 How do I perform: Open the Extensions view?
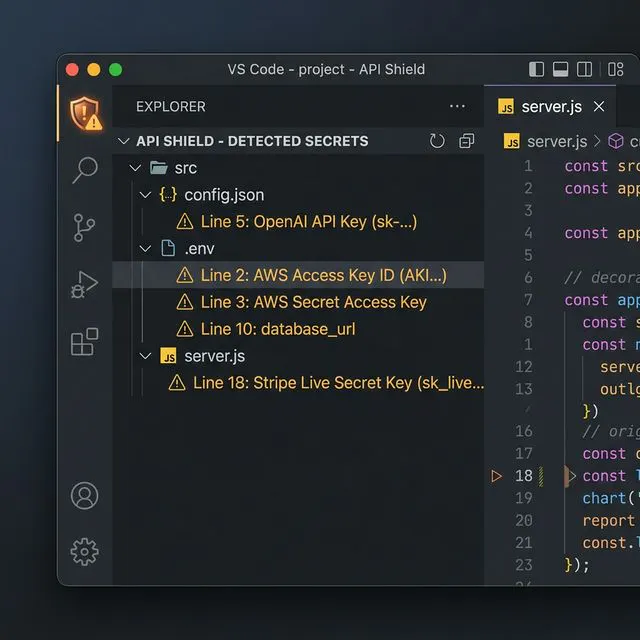pyautogui.click(x=84, y=342)
